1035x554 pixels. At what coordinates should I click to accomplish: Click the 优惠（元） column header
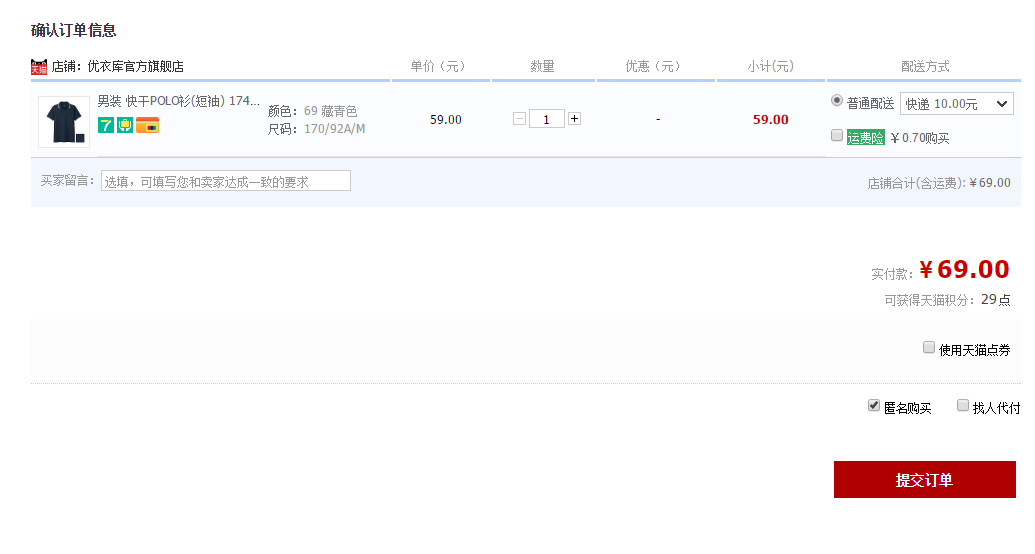coord(655,66)
